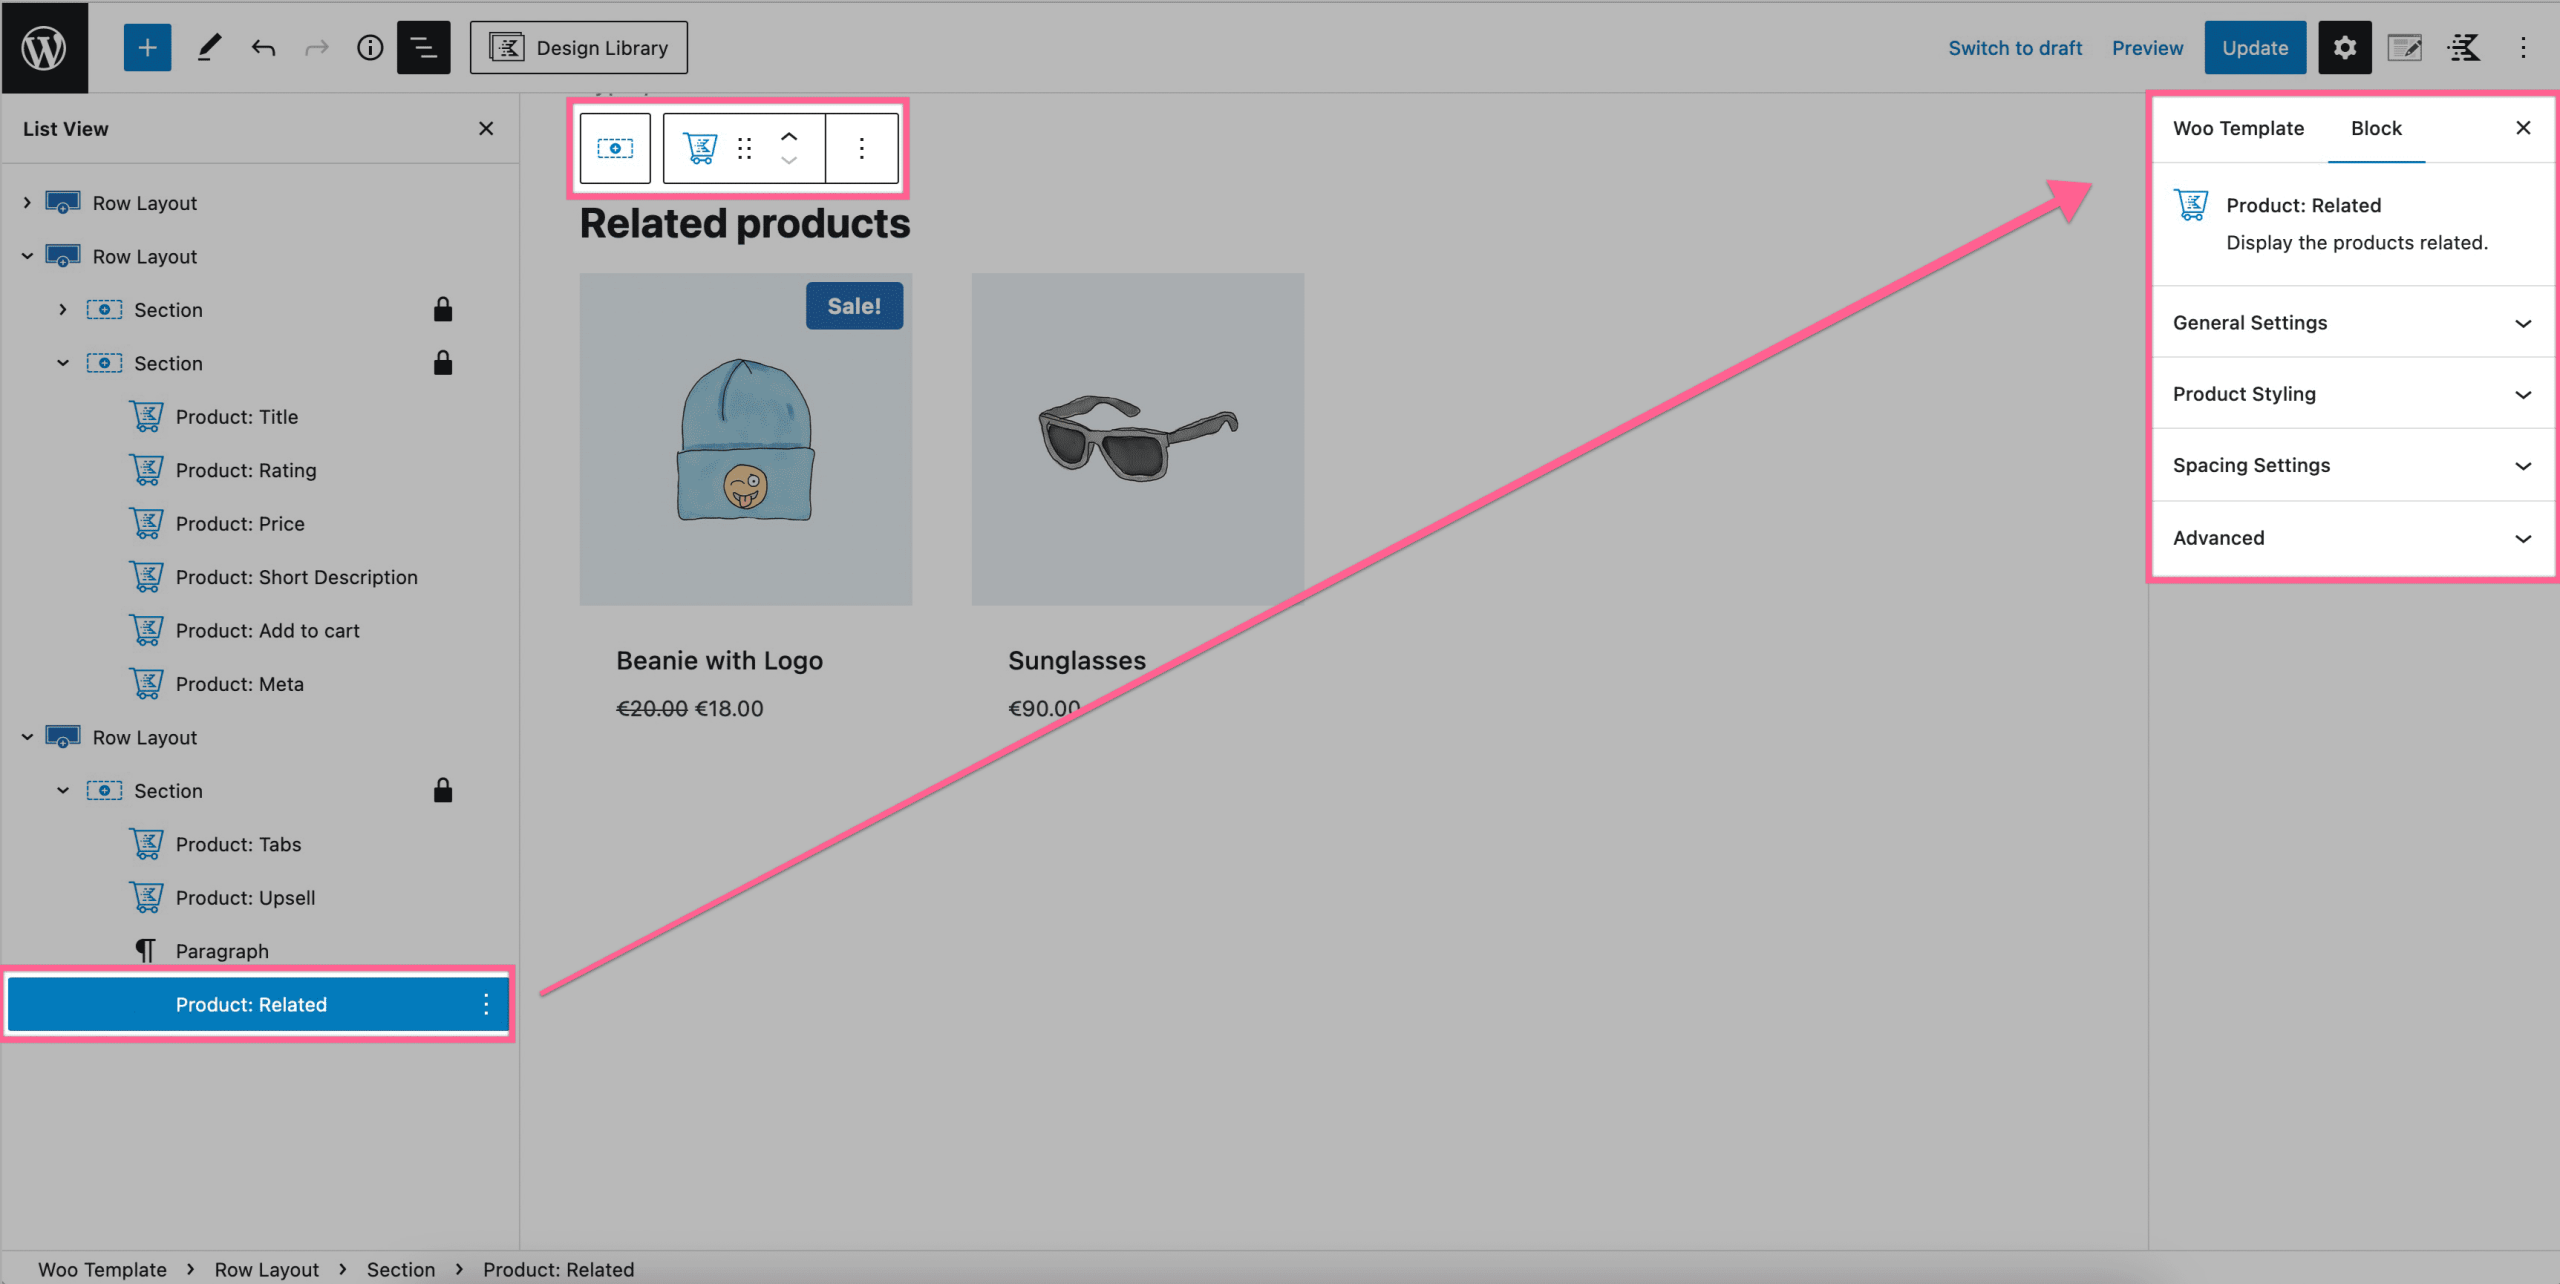Select Product: Price in List View
Viewport: 2560px width, 1284px height.
[240, 524]
